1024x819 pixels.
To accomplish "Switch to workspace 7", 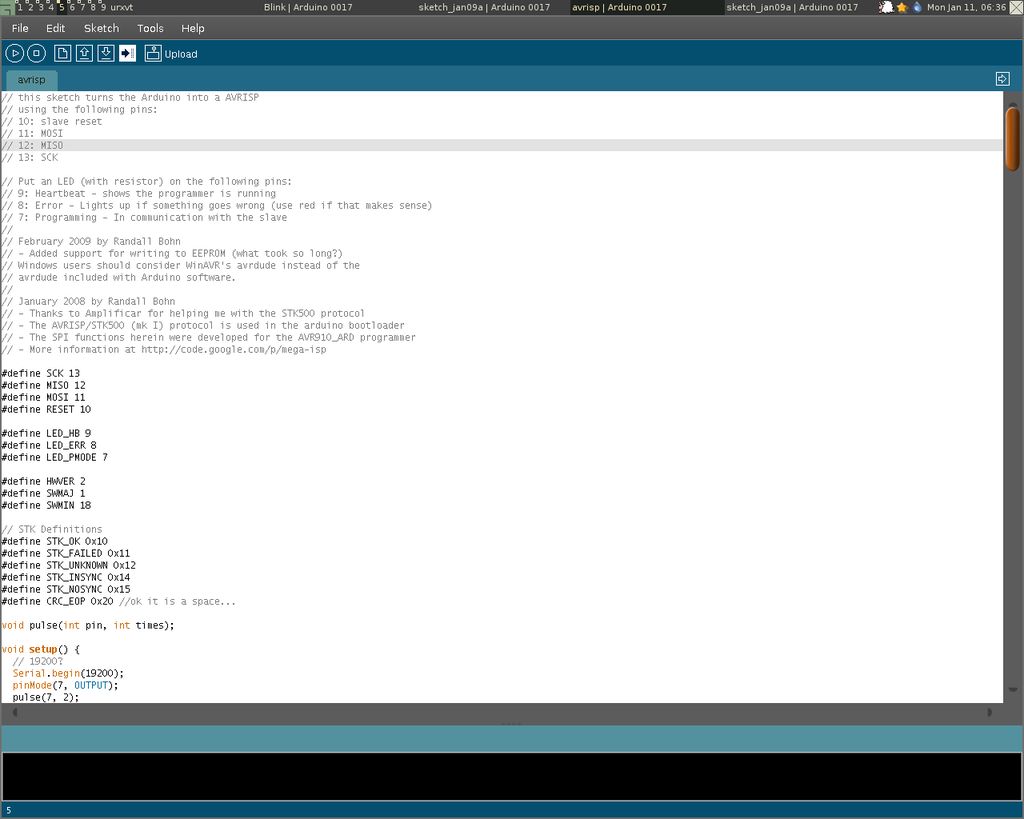I will pyautogui.click(x=82, y=7).
